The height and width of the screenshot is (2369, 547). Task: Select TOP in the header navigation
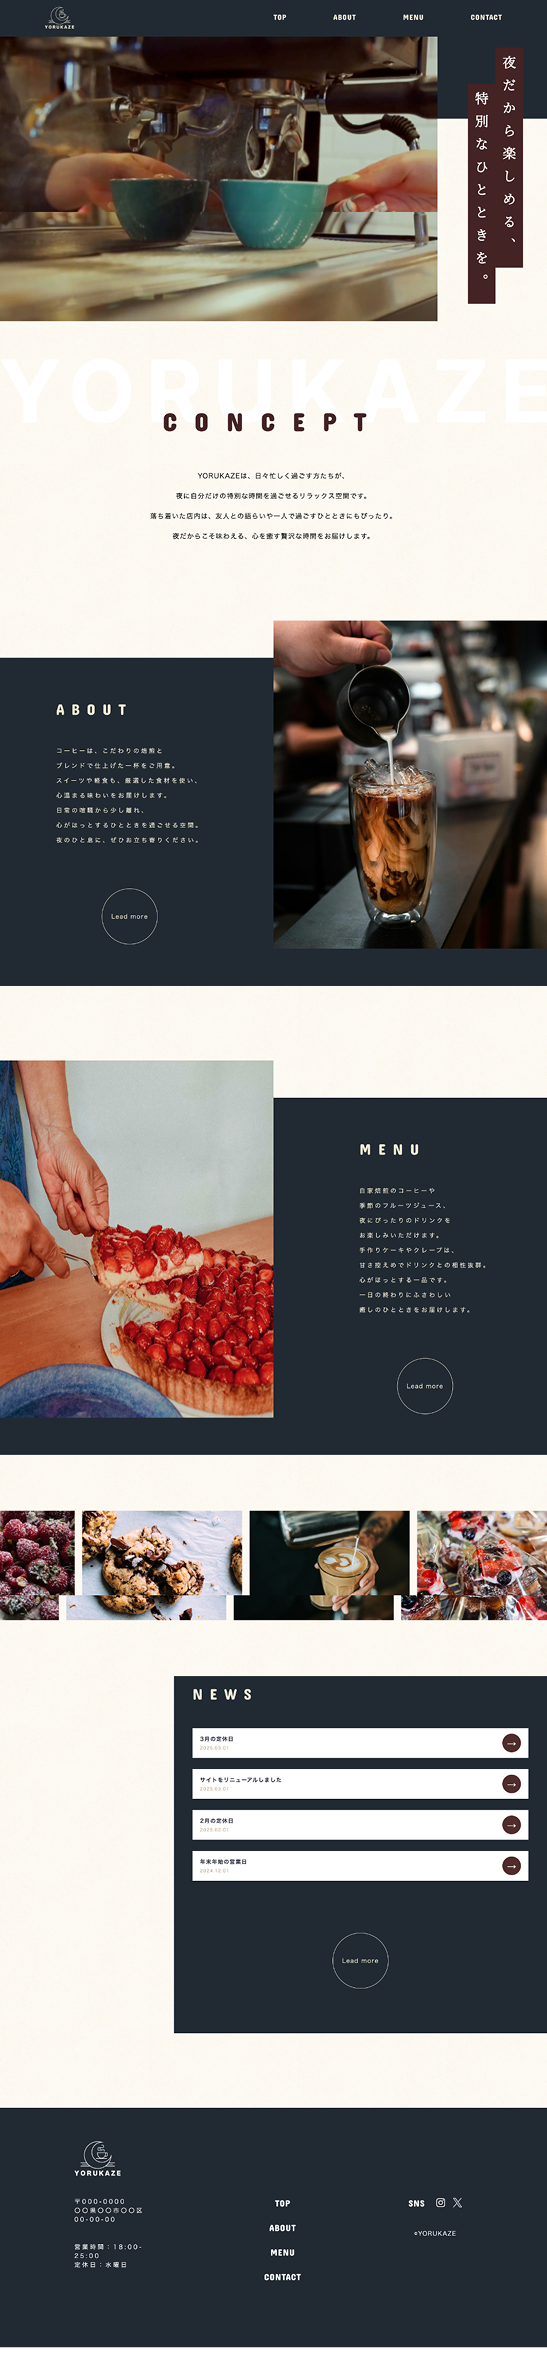(280, 17)
